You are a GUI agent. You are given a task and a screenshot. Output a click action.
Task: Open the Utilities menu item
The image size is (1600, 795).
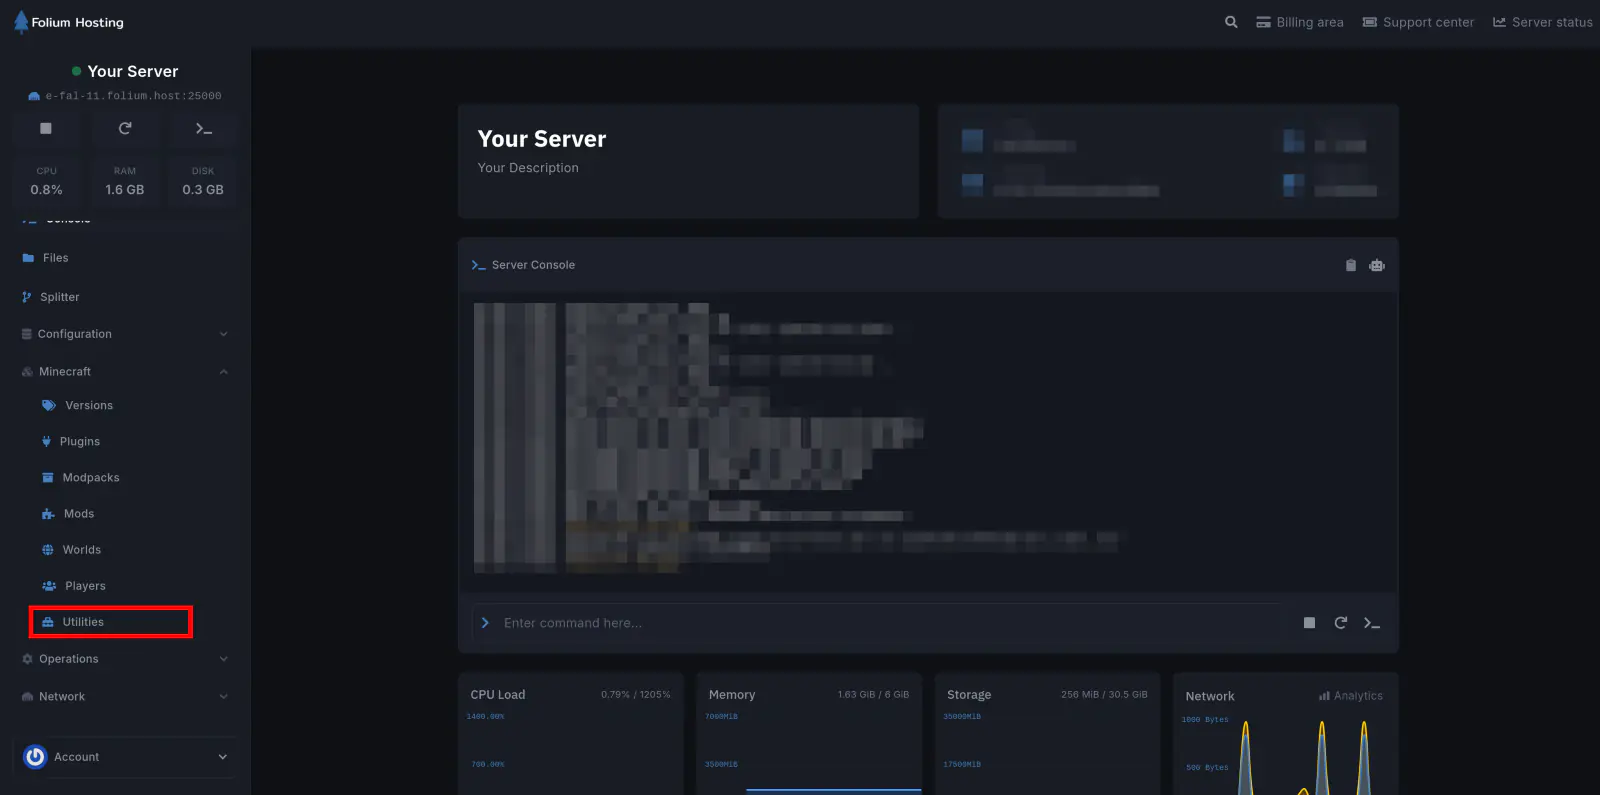click(84, 622)
